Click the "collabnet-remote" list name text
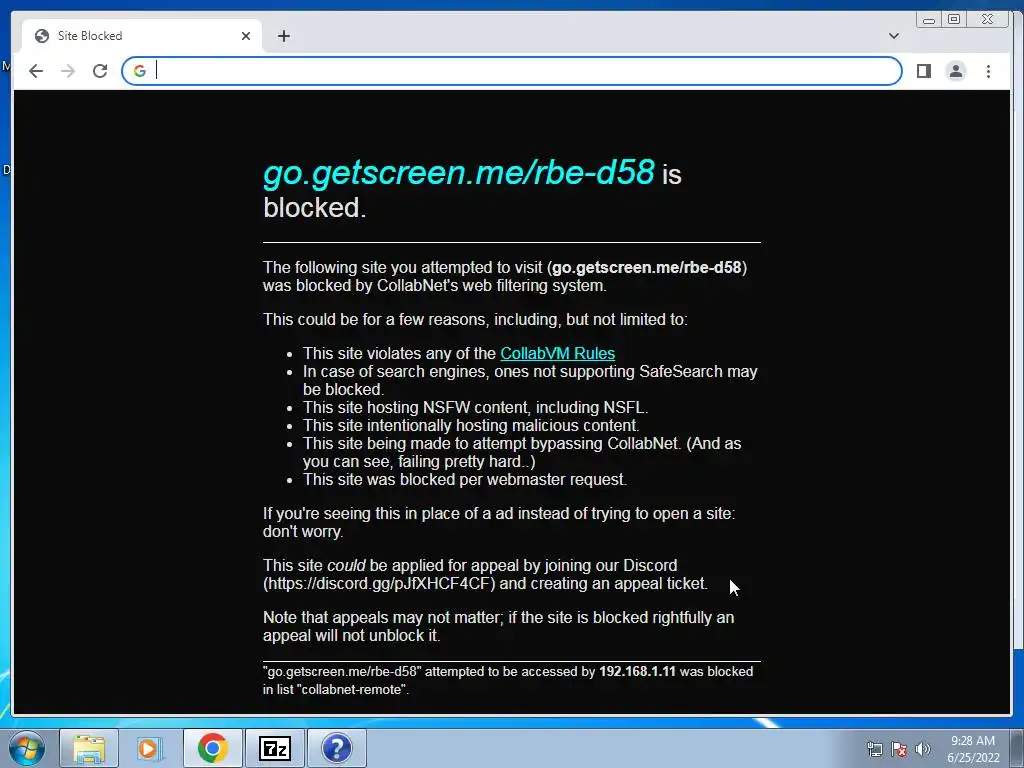Image resolution: width=1024 pixels, height=768 pixels. pos(353,690)
